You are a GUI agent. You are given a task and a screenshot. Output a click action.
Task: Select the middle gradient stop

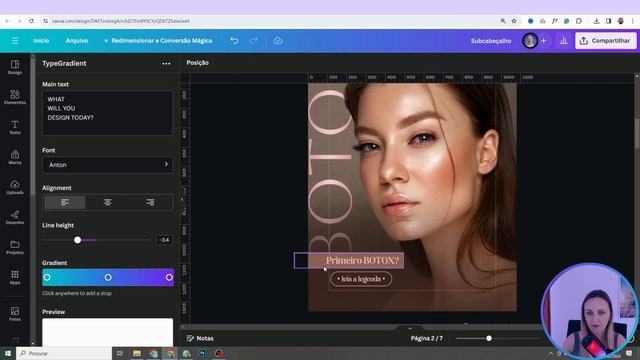(x=108, y=278)
